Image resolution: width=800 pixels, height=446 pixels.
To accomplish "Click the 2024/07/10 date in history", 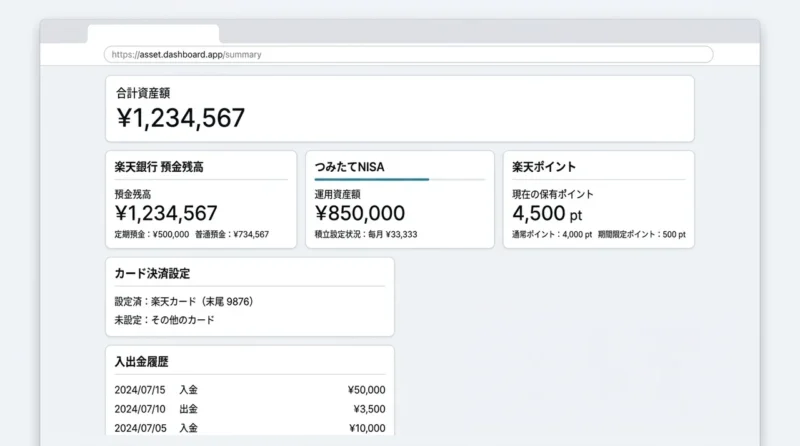I will (140, 409).
